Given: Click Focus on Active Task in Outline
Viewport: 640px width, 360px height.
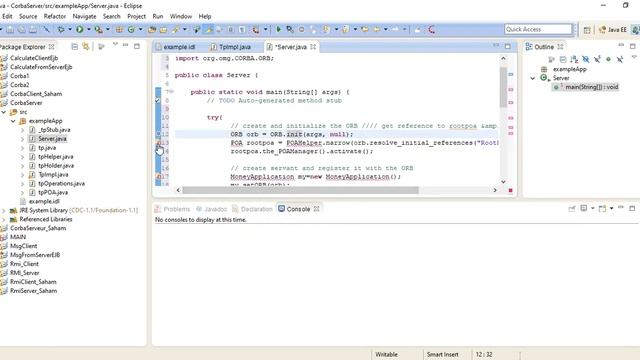Looking at the screenshot, I should click(551, 60).
